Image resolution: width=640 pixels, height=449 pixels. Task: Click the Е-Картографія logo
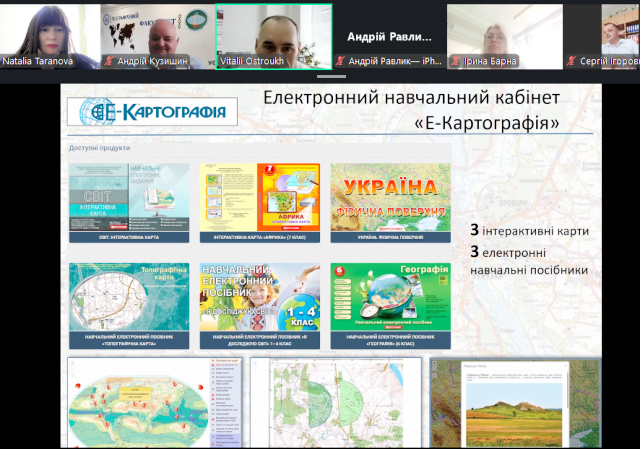click(x=152, y=111)
